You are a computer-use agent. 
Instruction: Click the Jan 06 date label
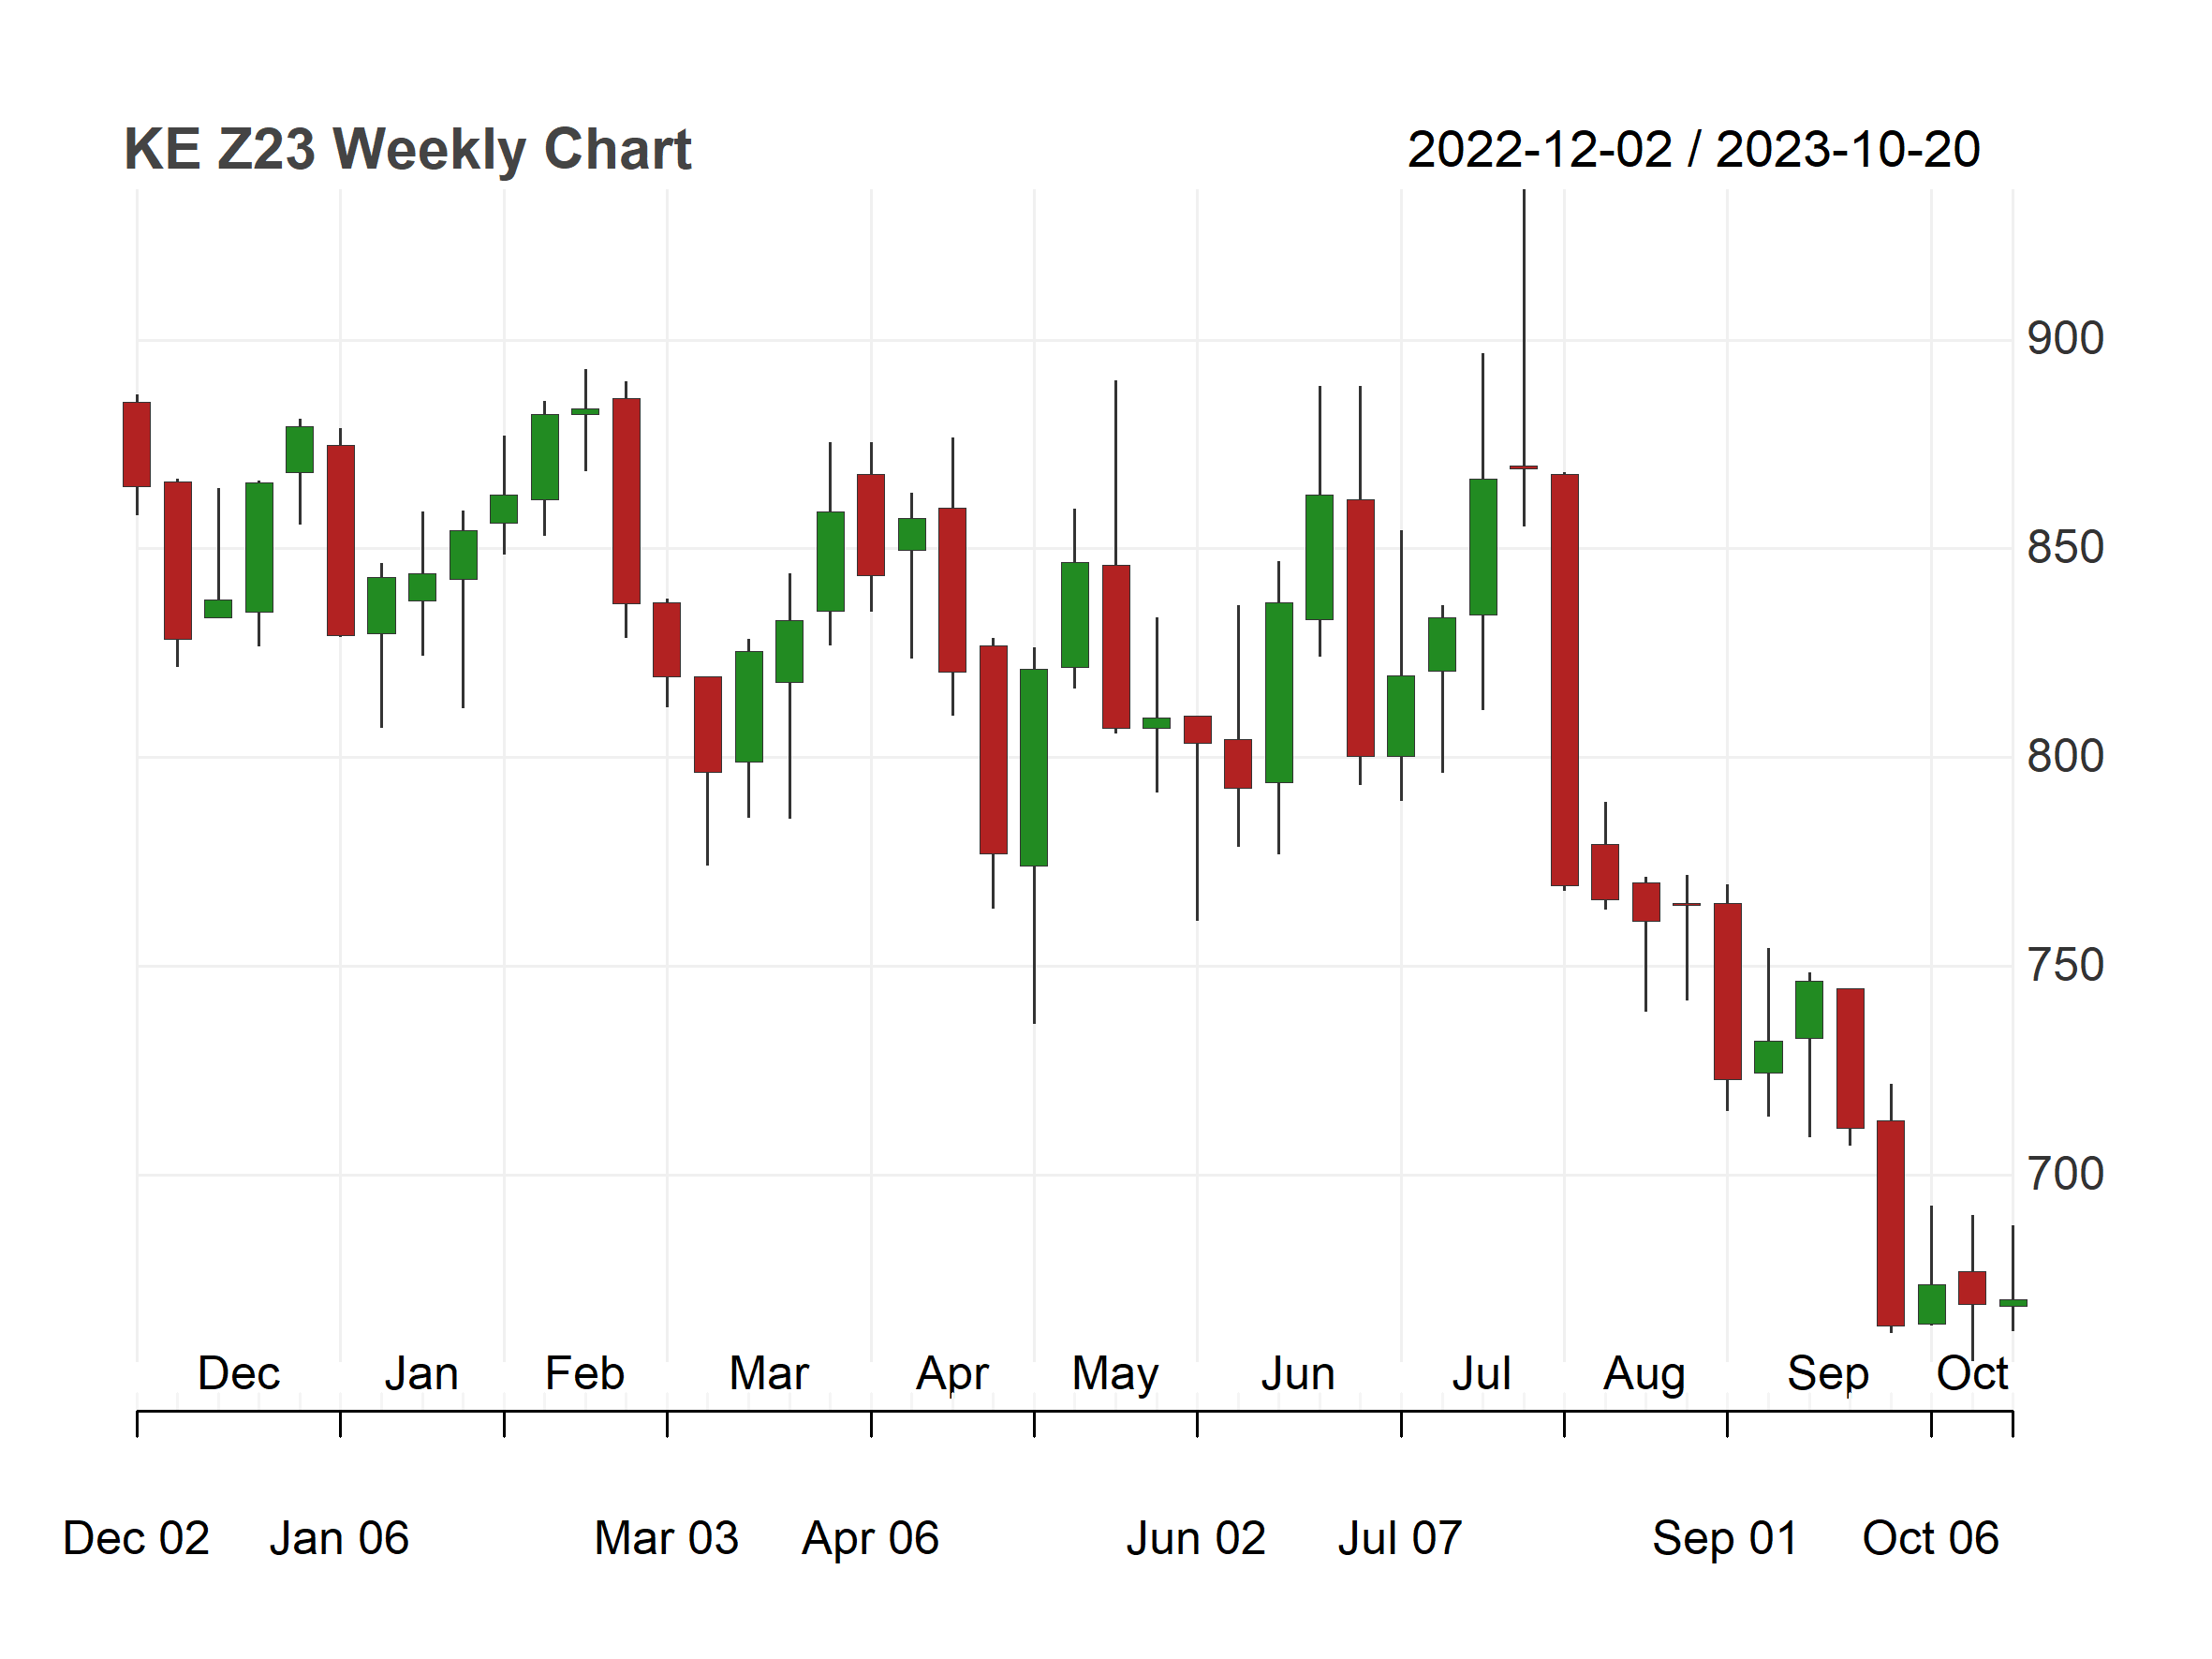coord(339,1538)
